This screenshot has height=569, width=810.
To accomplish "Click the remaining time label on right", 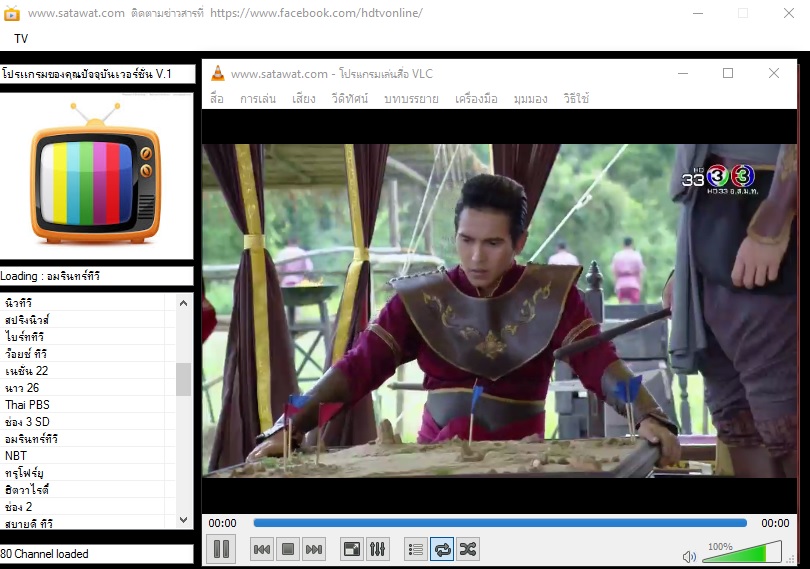I will click(775, 523).
